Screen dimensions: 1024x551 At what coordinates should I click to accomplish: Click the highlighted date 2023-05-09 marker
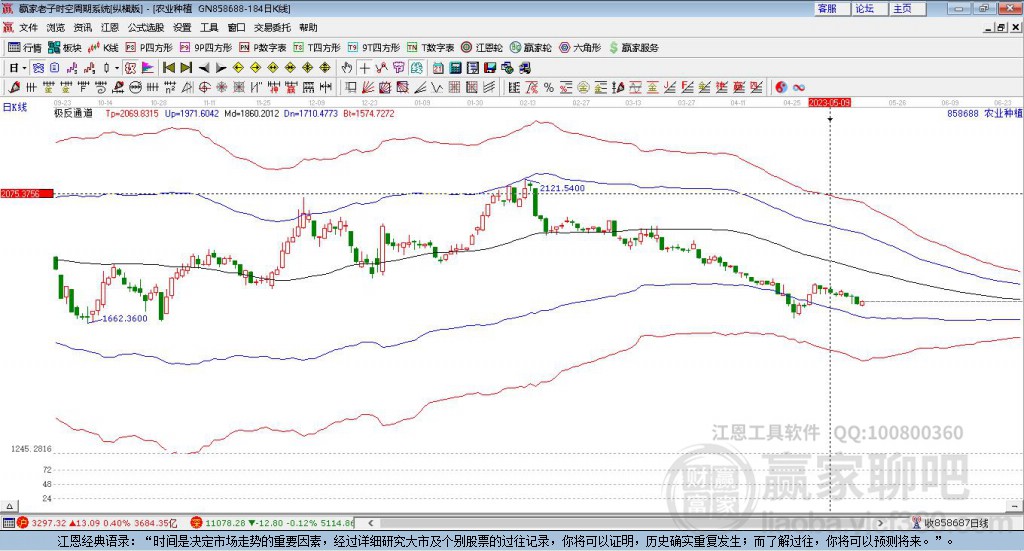pos(829,102)
